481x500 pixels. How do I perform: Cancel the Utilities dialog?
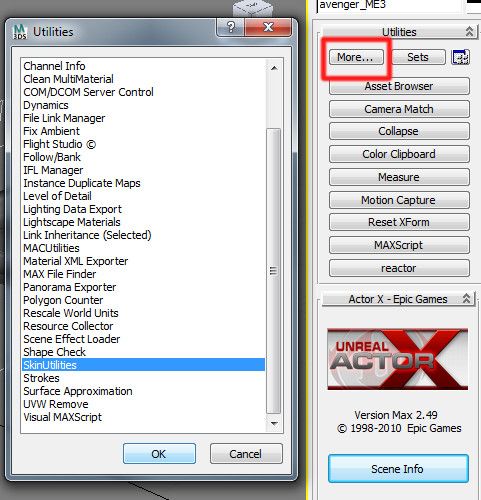(246, 454)
